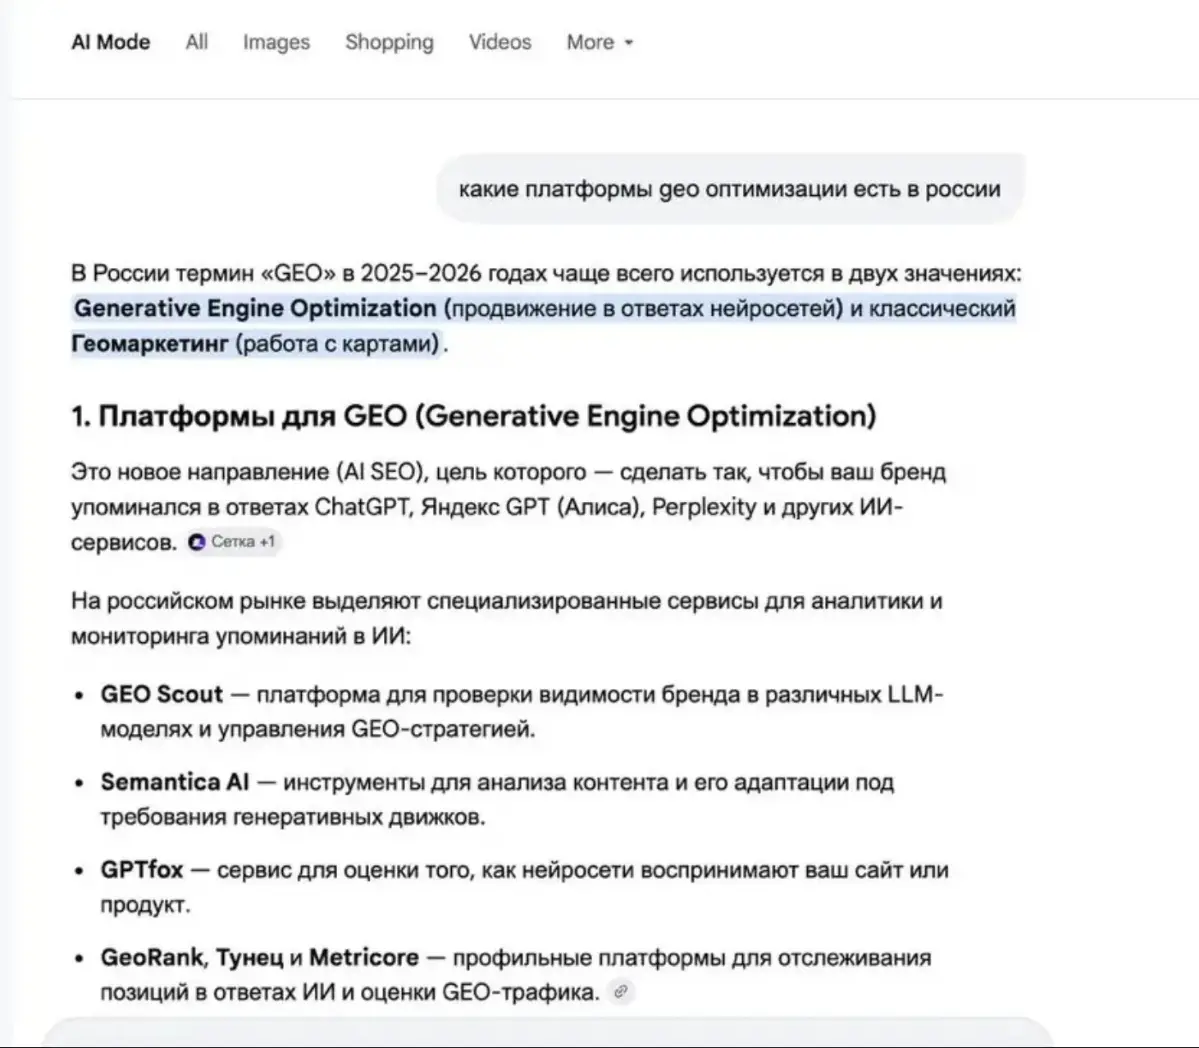This screenshot has height=1048, width=1199.
Task: Expand the More menu arrow
Action: click(x=628, y=43)
